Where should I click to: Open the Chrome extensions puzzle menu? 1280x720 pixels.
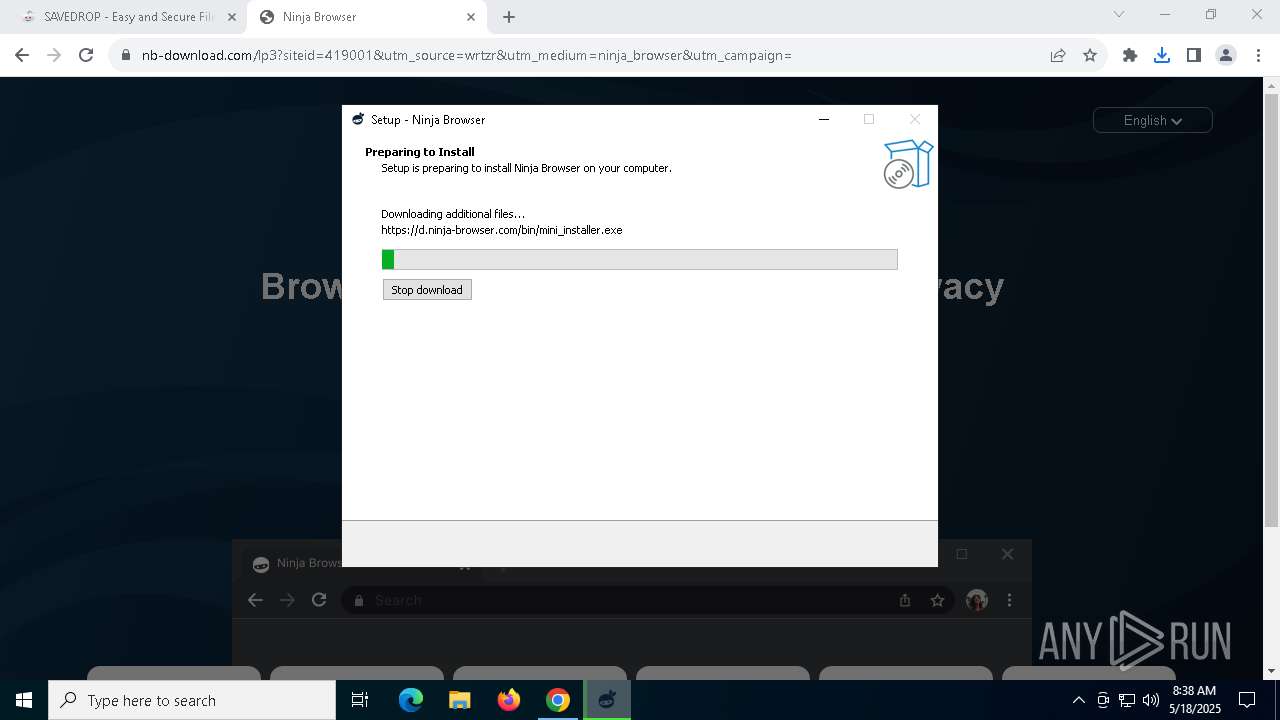point(1130,55)
